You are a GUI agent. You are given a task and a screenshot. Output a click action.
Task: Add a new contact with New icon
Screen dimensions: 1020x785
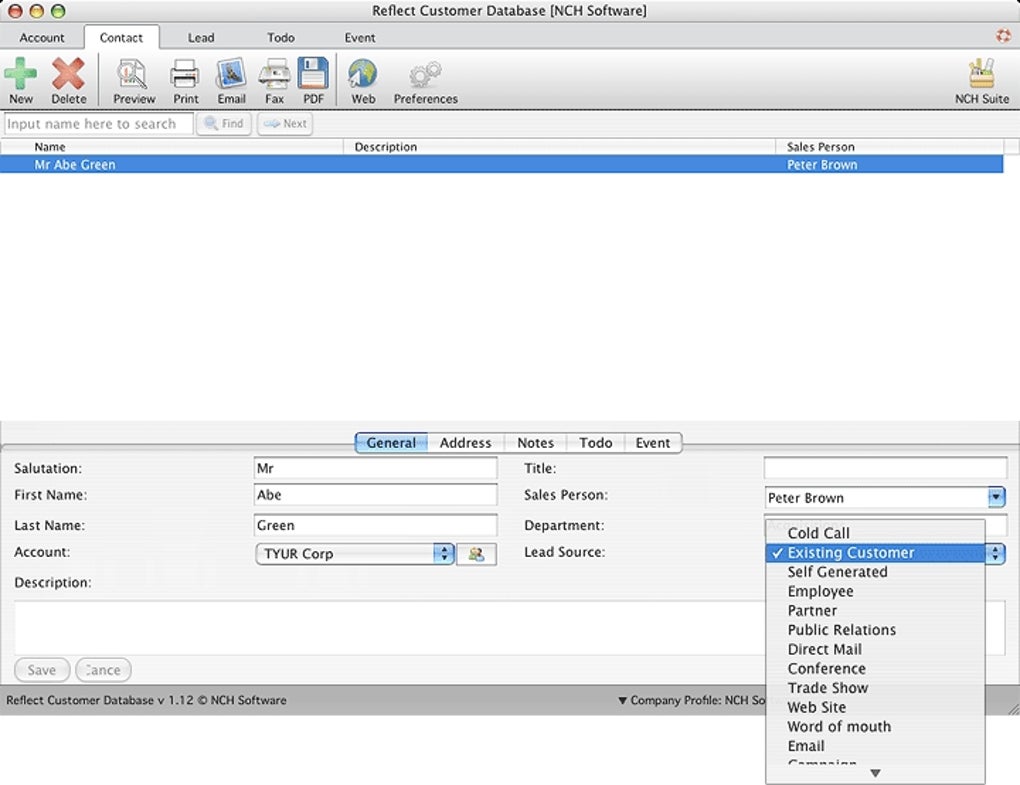(x=21, y=81)
